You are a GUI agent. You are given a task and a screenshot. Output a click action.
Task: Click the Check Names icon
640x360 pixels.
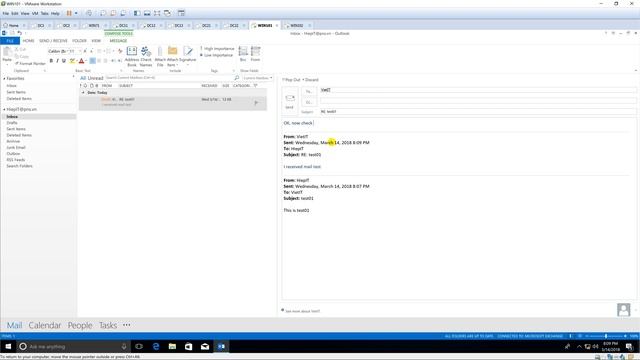(x=146, y=56)
